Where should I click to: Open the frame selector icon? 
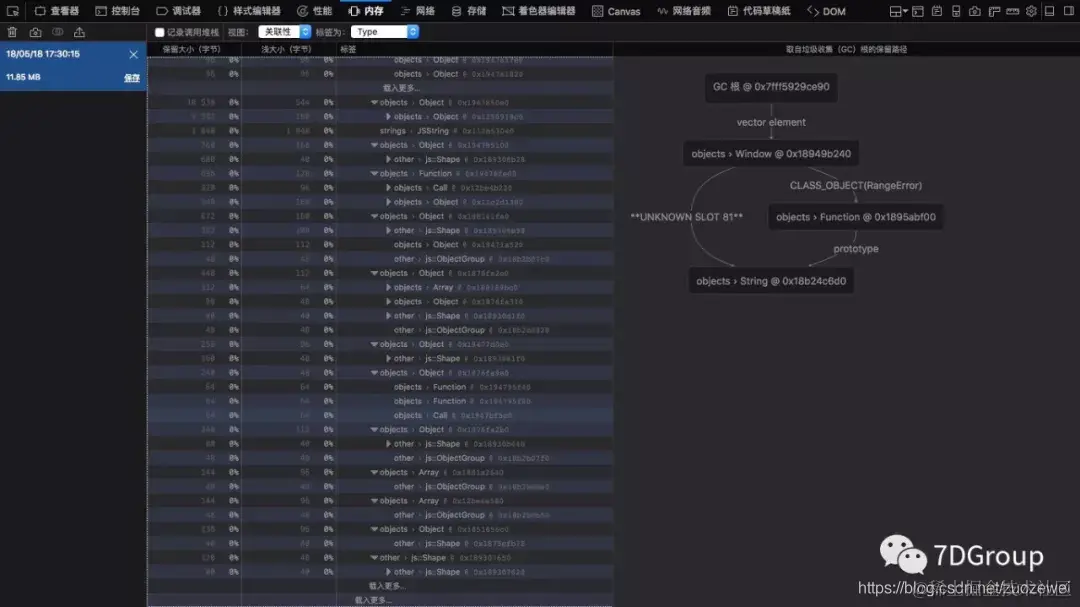898,11
